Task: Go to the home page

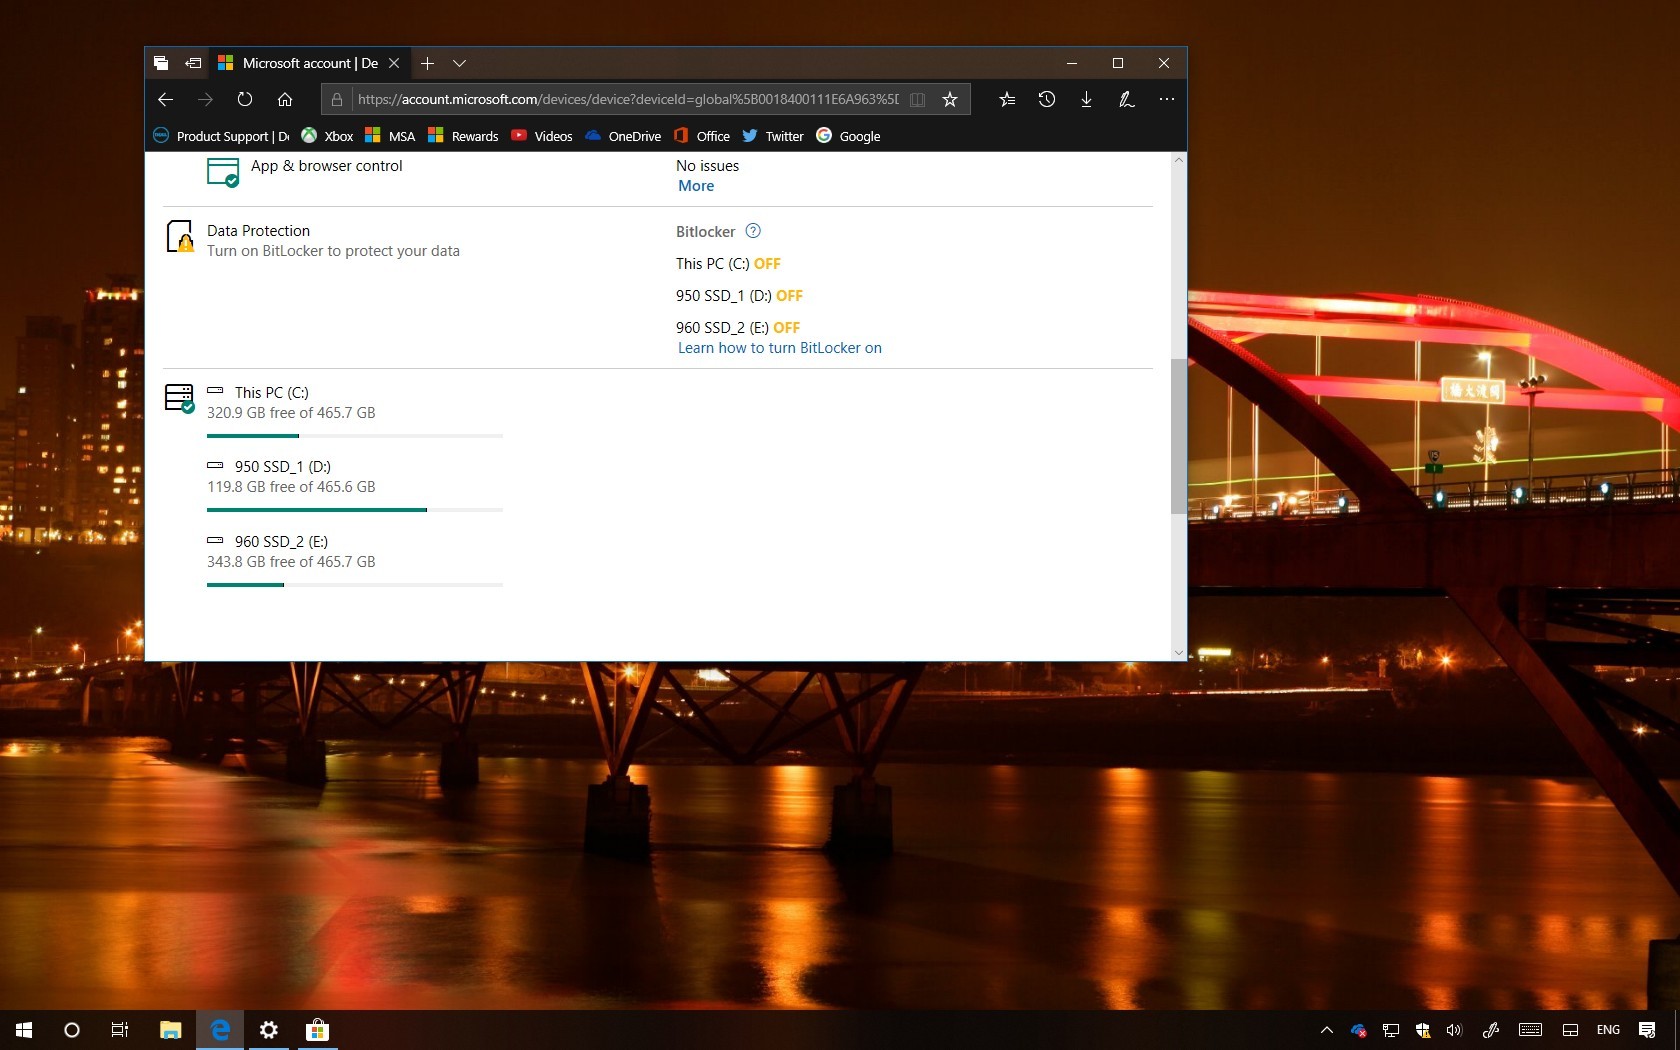Action: click(x=285, y=99)
